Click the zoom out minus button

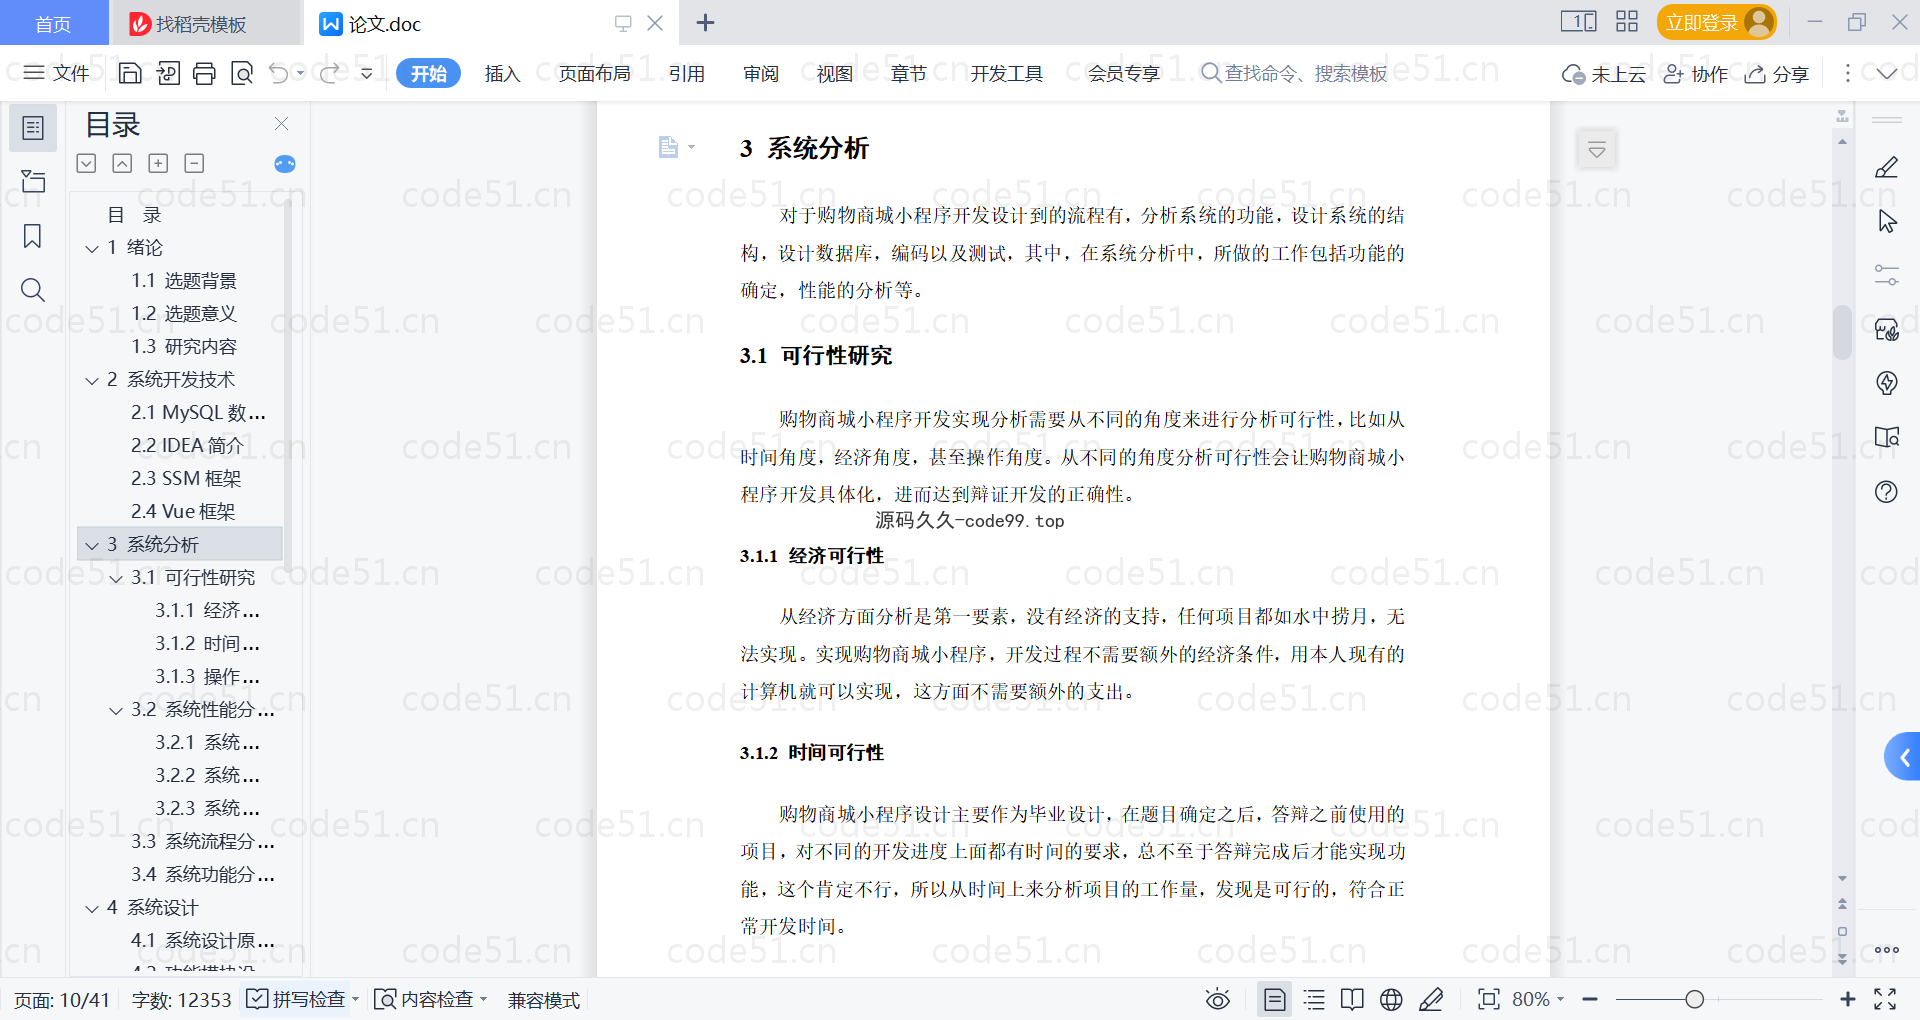click(x=1590, y=999)
